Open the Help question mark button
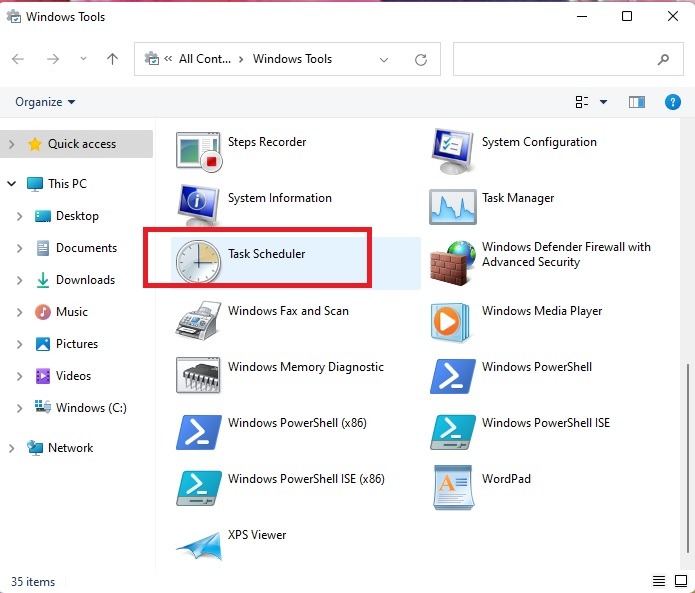Viewport: 695px width, 593px height. (672, 102)
